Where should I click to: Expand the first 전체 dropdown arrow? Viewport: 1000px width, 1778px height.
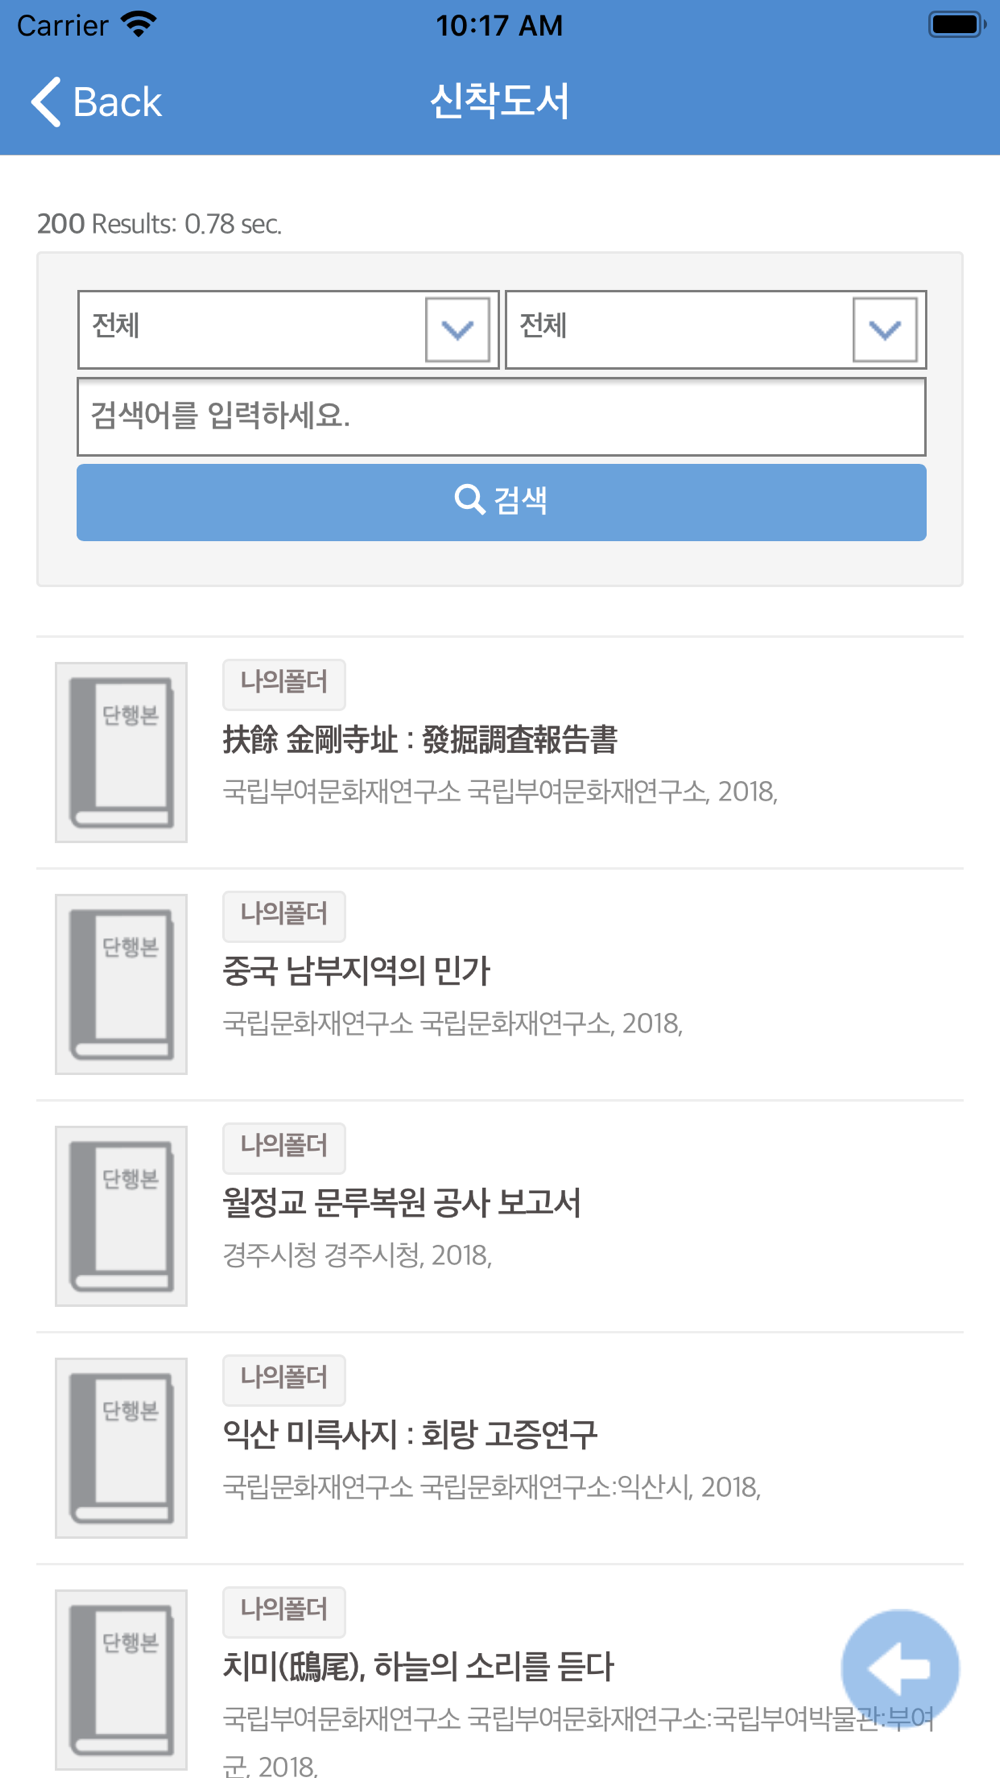point(457,329)
